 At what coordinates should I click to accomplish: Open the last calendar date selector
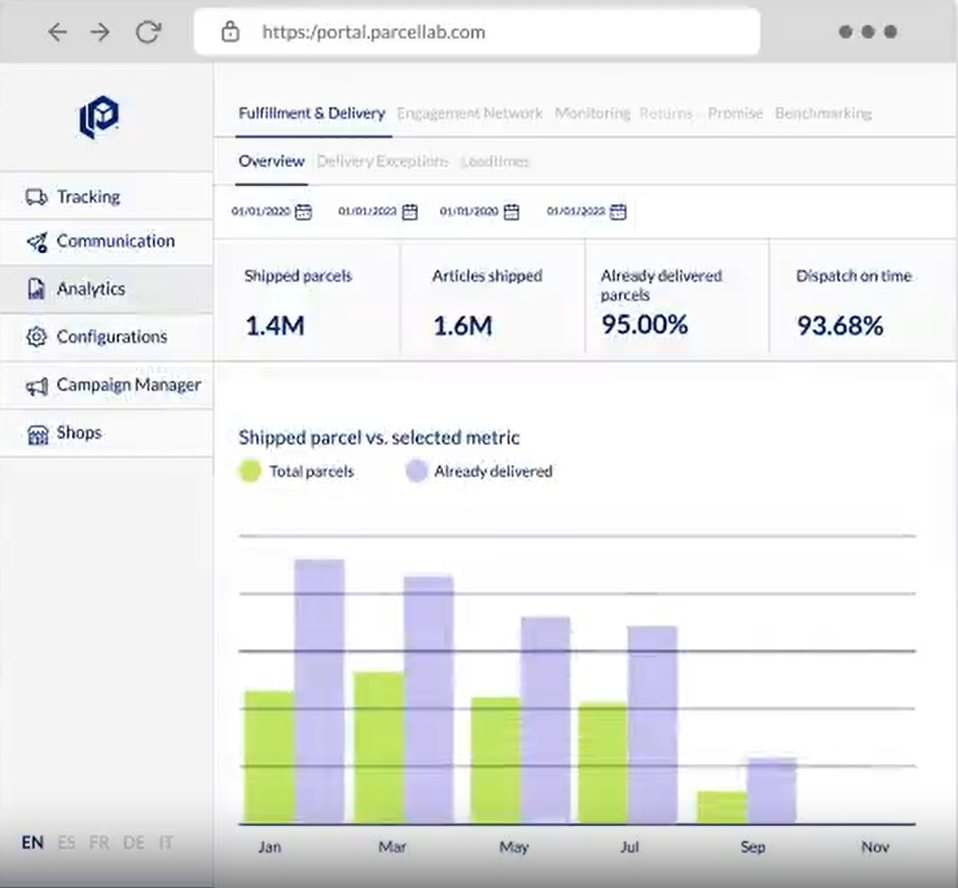[618, 212]
